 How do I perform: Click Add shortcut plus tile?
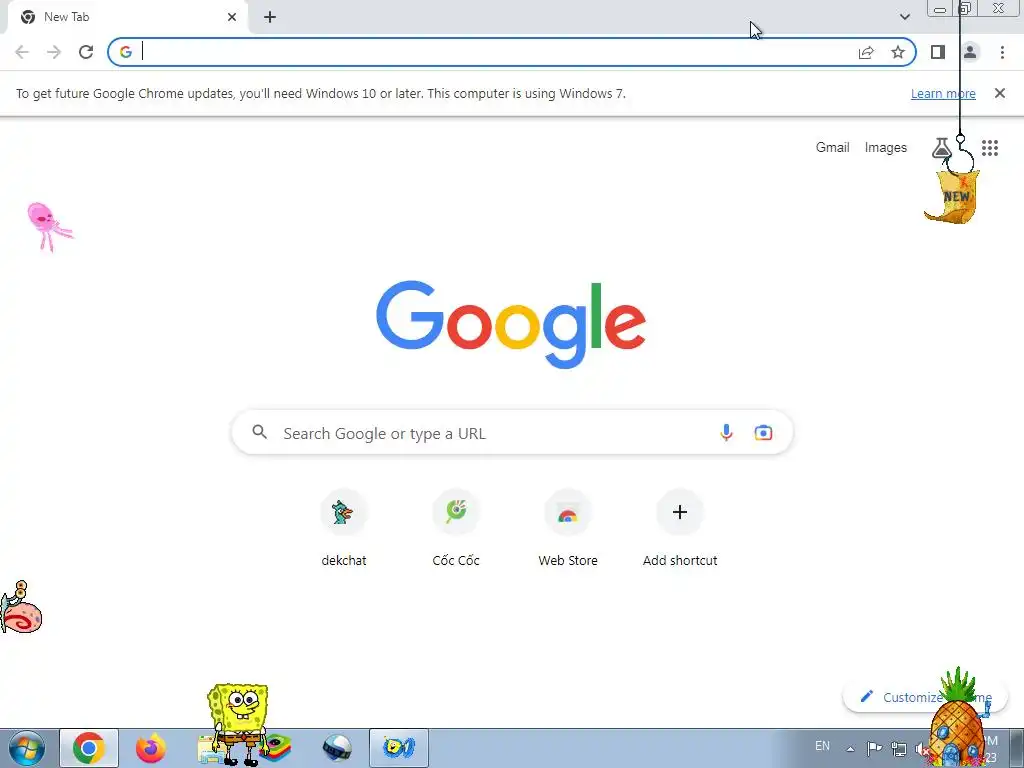point(680,528)
